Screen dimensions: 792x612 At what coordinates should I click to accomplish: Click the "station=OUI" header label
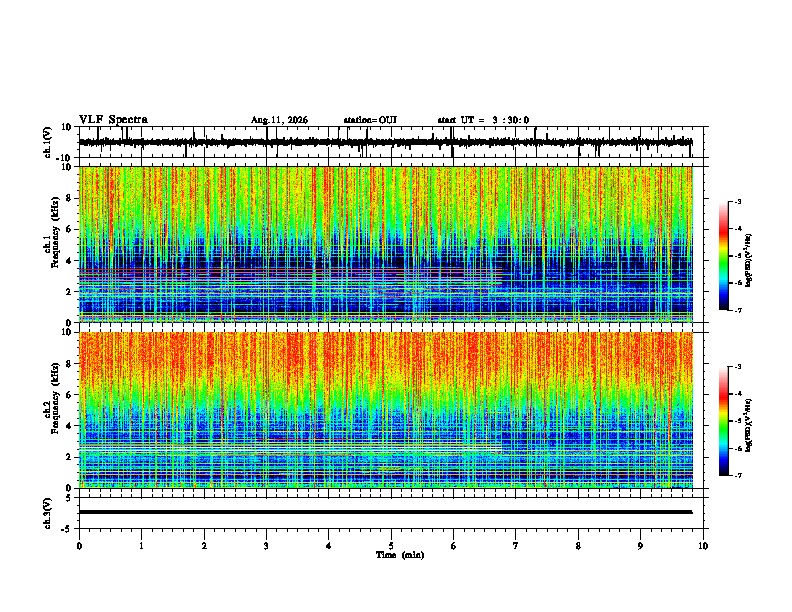coord(370,120)
